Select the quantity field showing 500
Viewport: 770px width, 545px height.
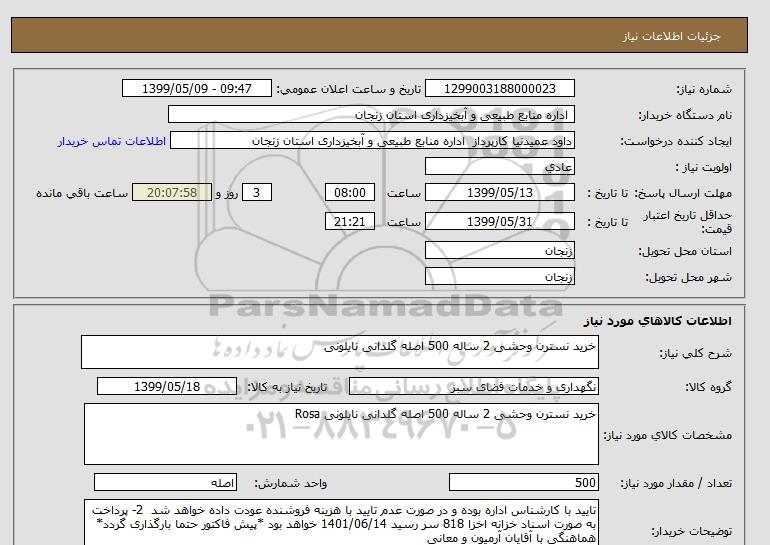(523, 483)
